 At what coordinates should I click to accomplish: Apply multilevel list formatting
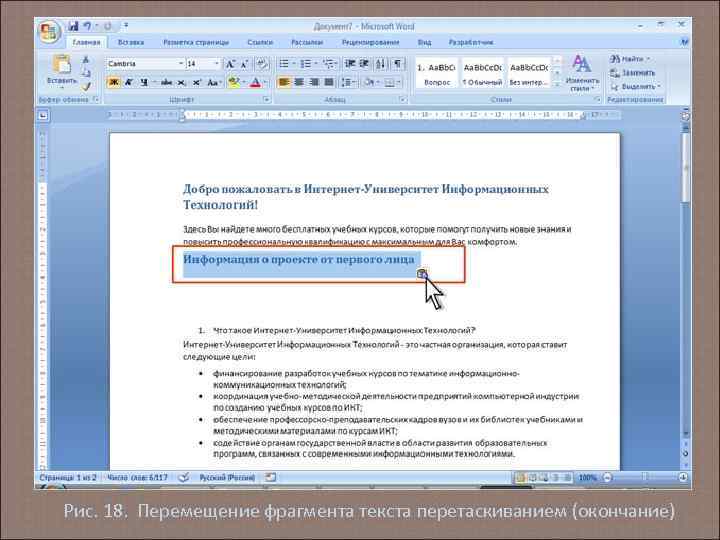[328, 64]
